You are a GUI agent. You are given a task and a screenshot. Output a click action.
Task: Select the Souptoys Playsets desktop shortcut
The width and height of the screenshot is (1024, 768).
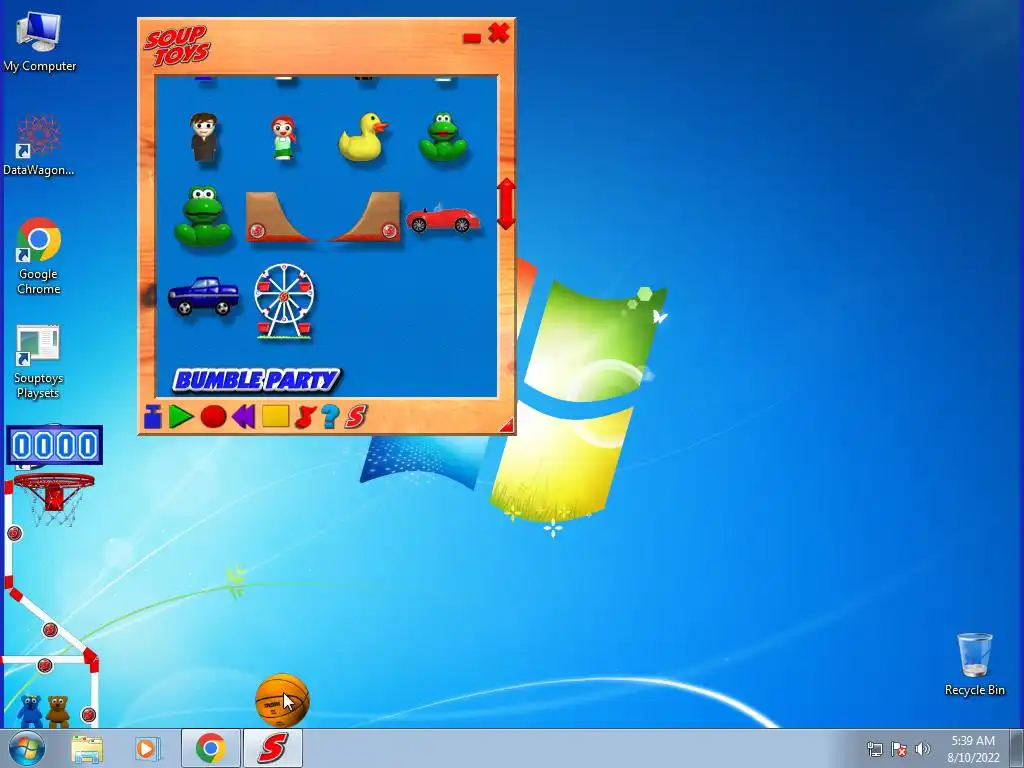(38, 362)
